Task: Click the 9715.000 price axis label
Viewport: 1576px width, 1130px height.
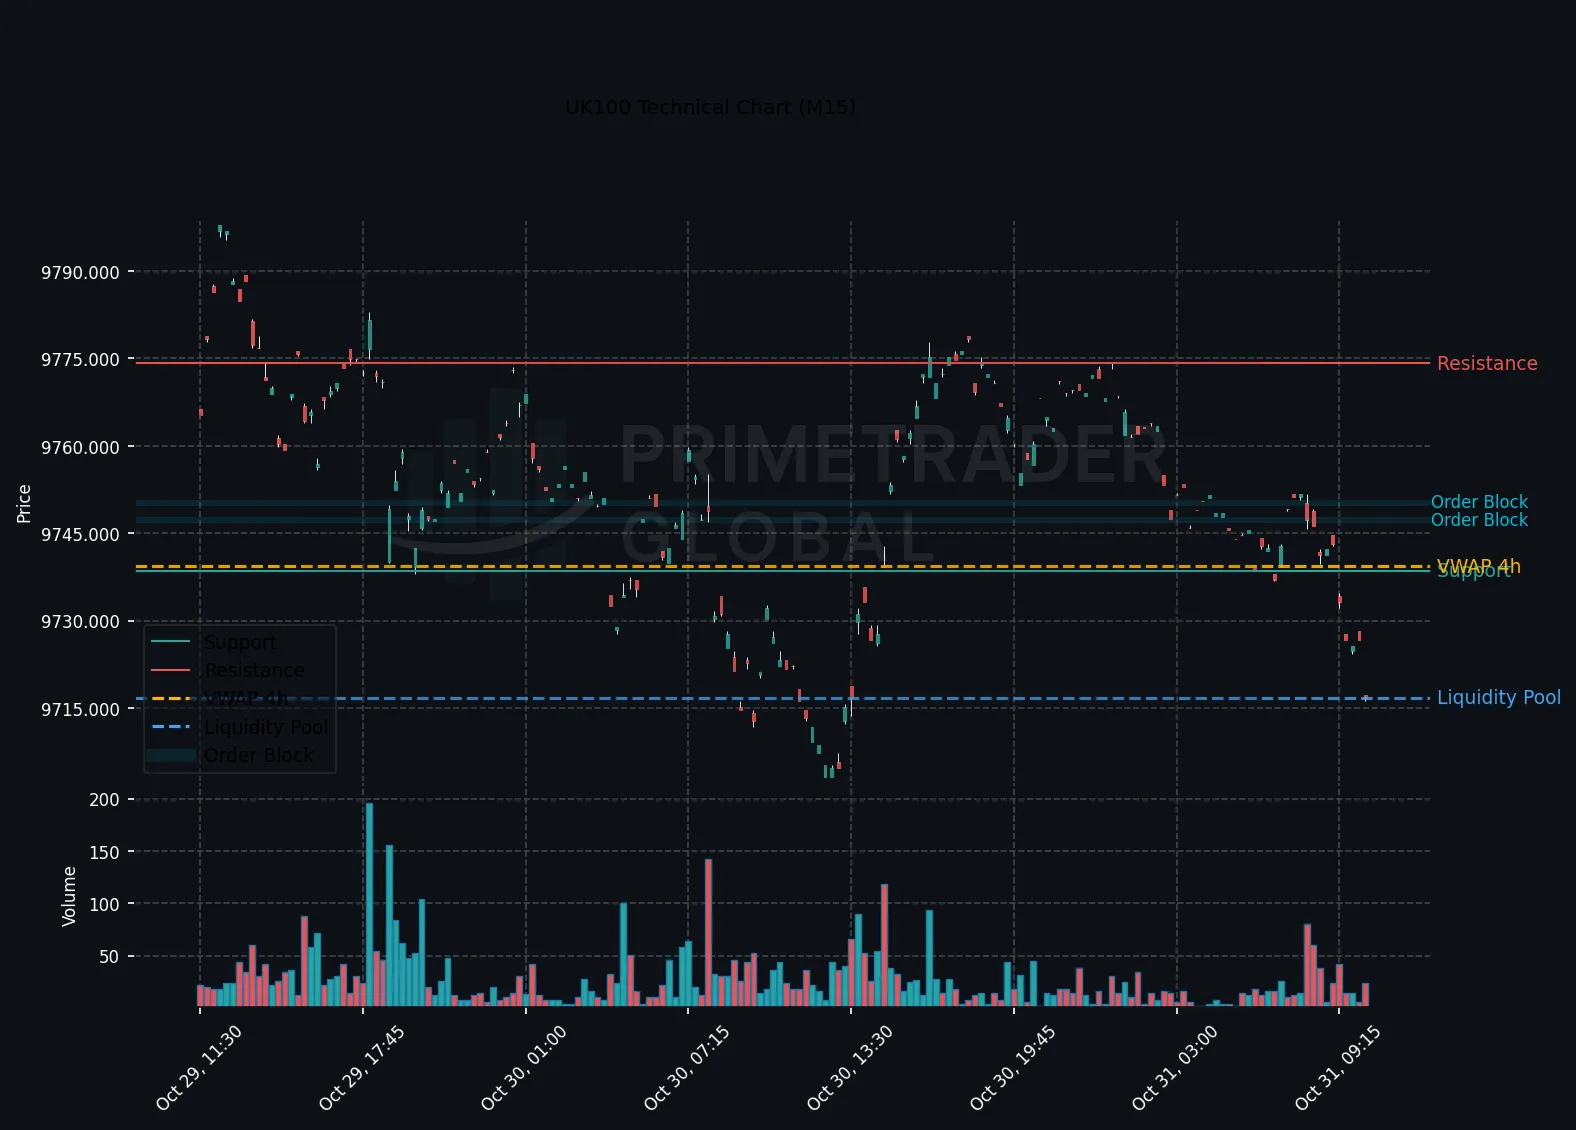Action: (x=80, y=710)
